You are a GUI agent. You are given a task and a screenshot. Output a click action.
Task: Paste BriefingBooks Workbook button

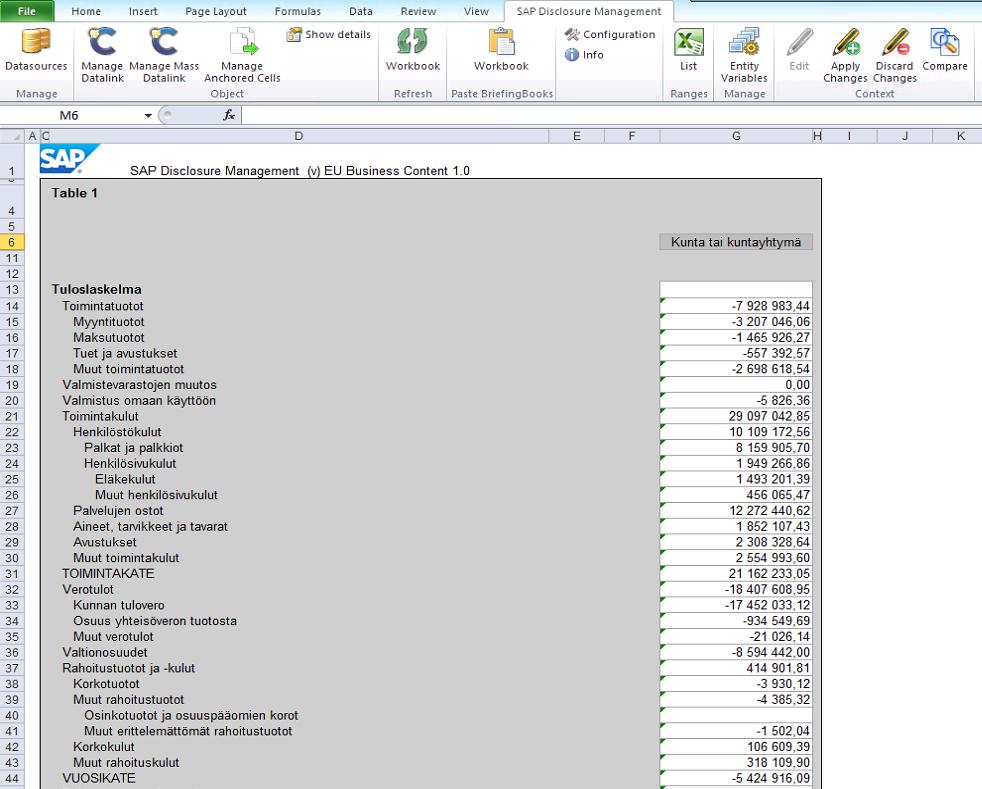501,50
